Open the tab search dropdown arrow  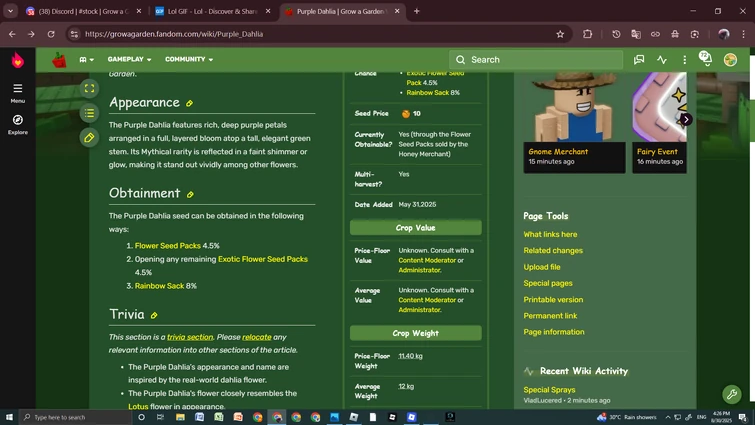[10, 11]
